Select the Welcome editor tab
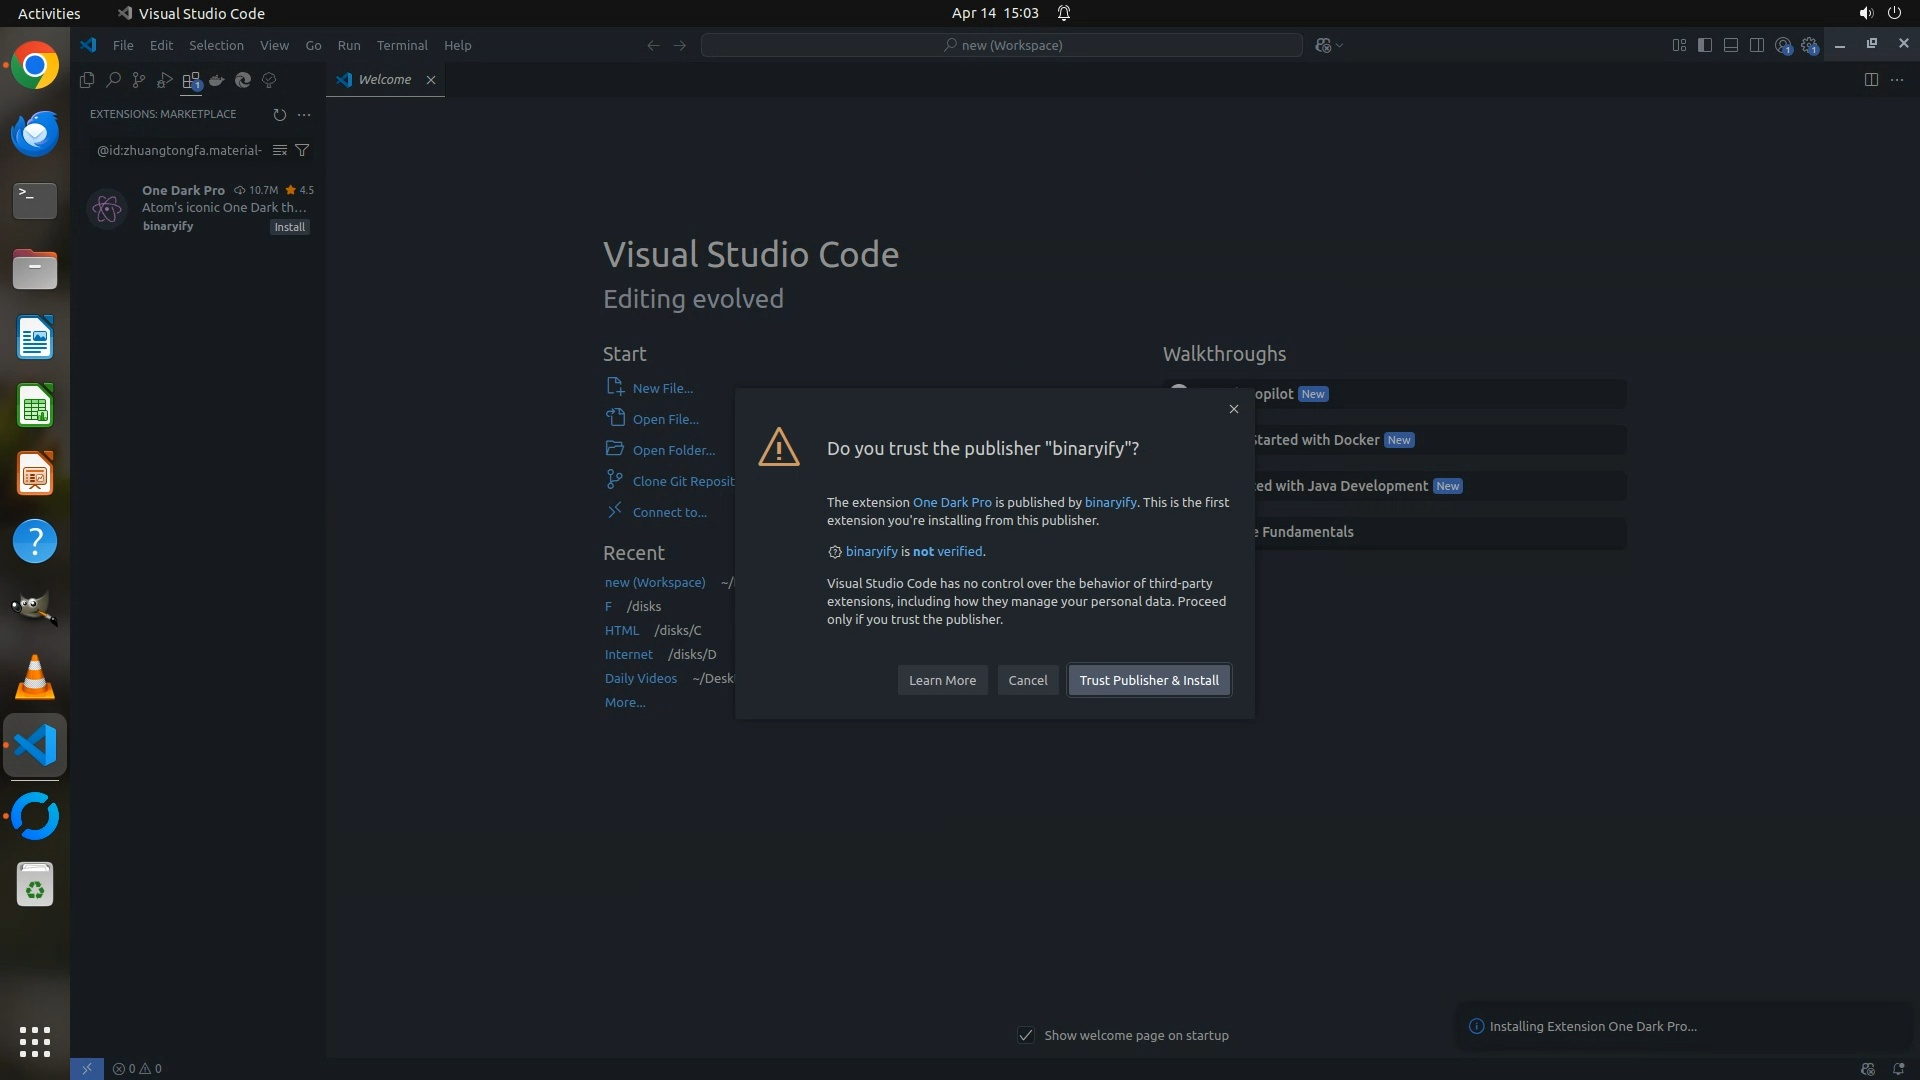The width and height of the screenshot is (1920, 1080). 384,80
